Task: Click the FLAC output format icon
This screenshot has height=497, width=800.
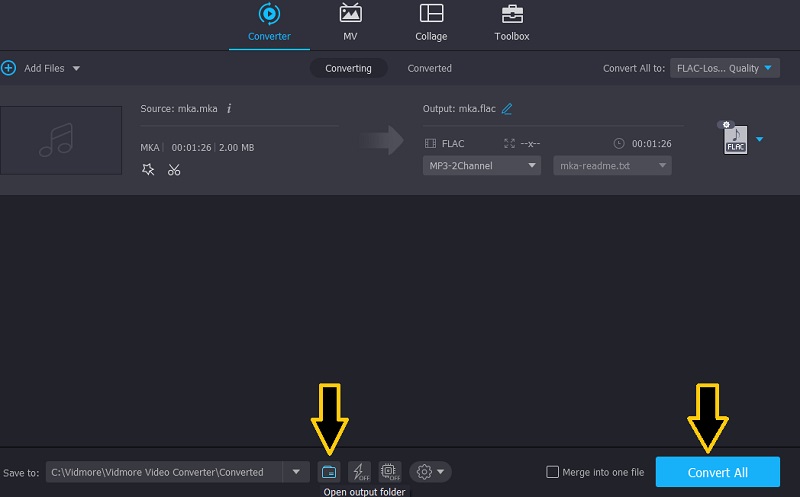Action: point(735,140)
